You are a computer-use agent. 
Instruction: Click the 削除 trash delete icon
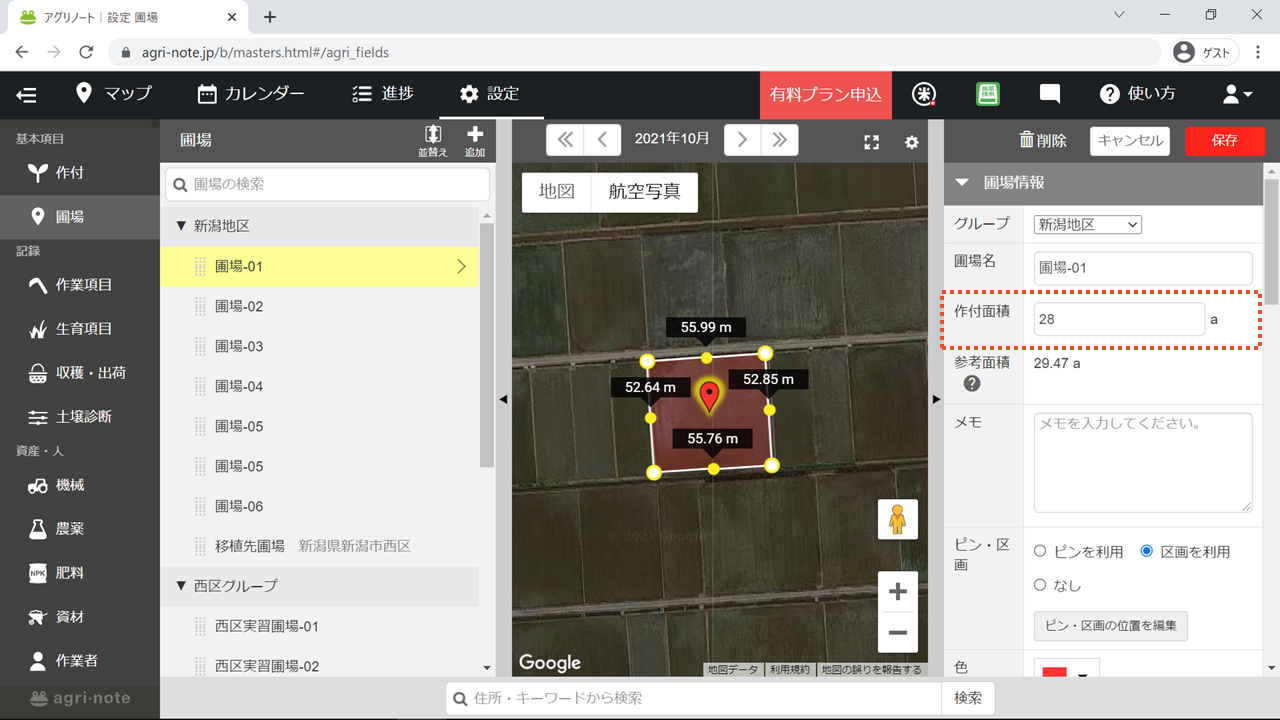(1027, 141)
